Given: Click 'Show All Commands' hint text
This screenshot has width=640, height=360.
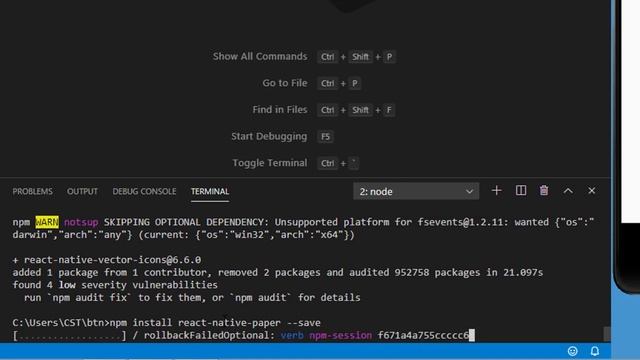Looking at the screenshot, I should click(x=260, y=56).
